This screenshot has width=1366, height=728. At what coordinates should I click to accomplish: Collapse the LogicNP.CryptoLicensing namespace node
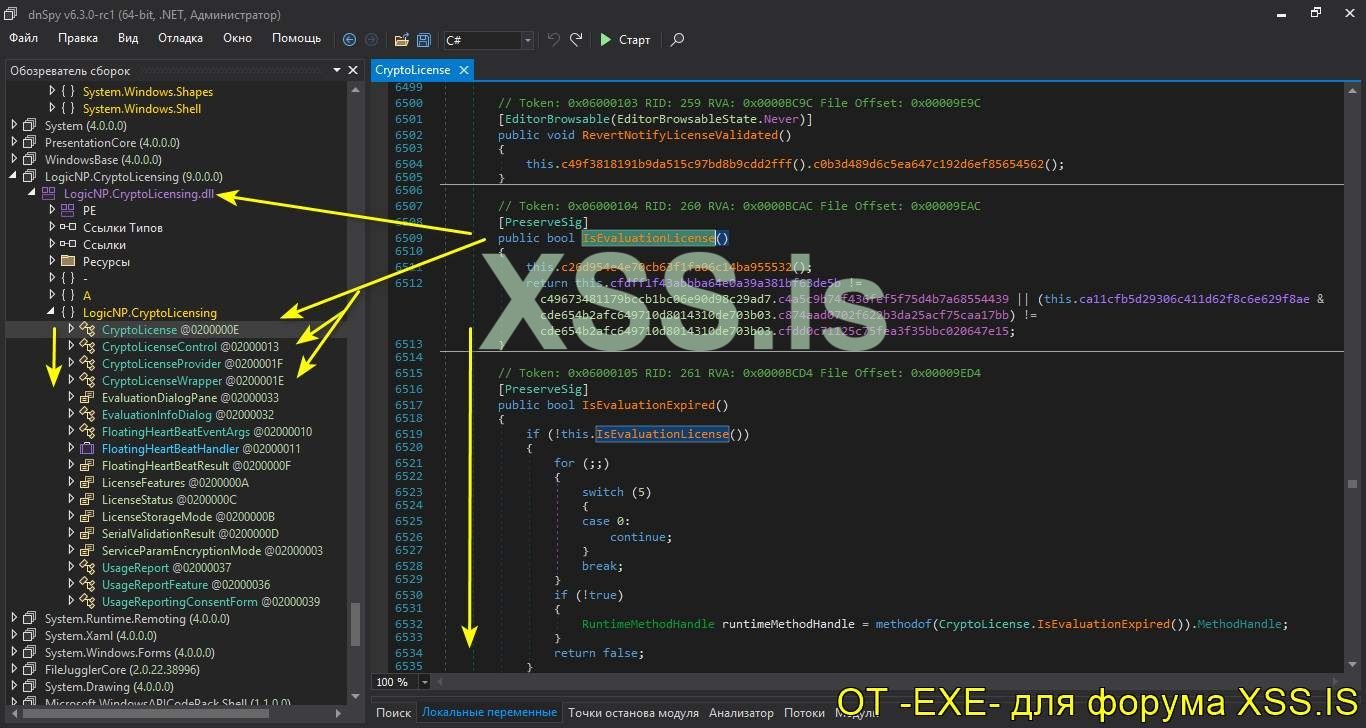click(52, 313)
